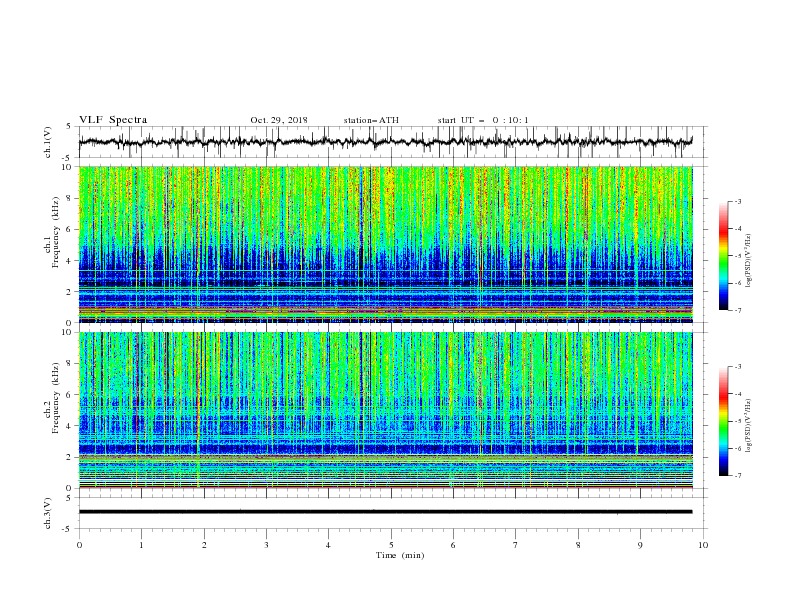Click time axis tick label "5"
Screen dimensions: 792x612
pyautogui.click(x=391, y=545)
